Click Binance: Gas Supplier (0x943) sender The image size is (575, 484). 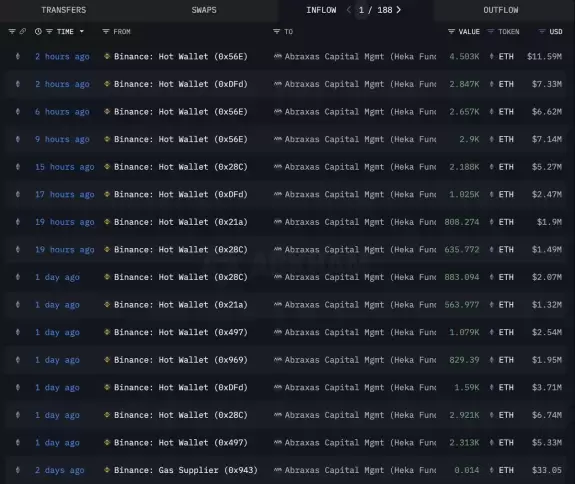pyautogui.click(x=186, y=470)
